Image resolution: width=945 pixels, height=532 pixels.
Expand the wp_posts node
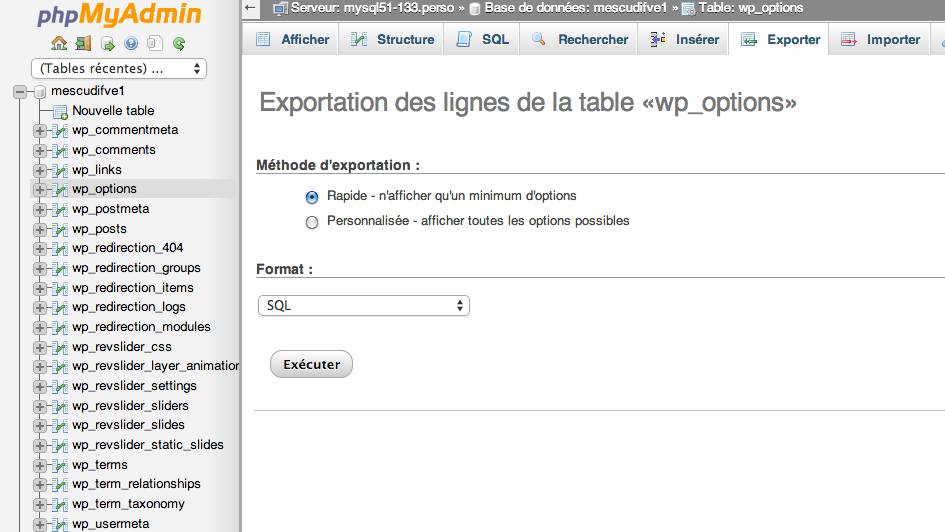click(x=40, y=230)
